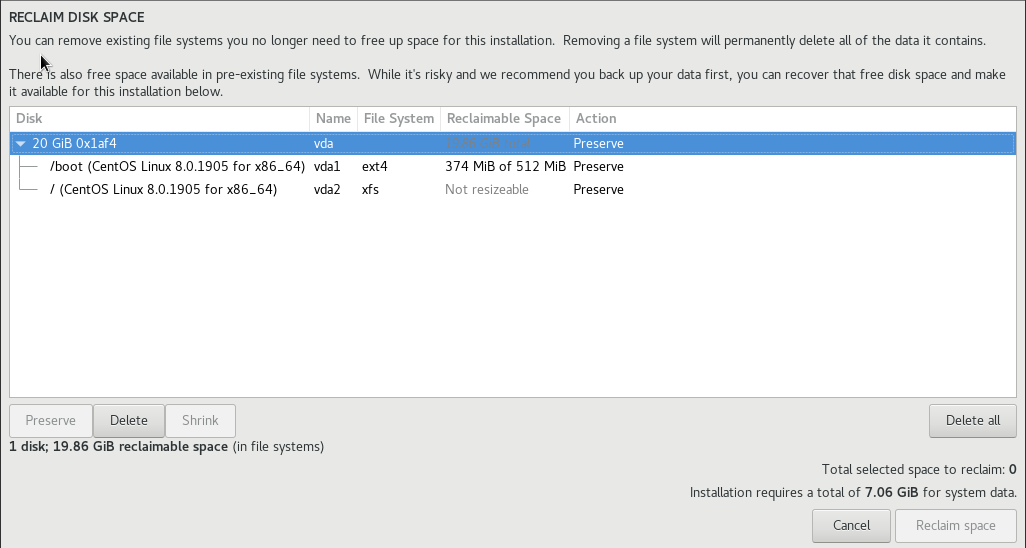Select the vda1 name cell

pyautogui.click(x=327, y=166)
